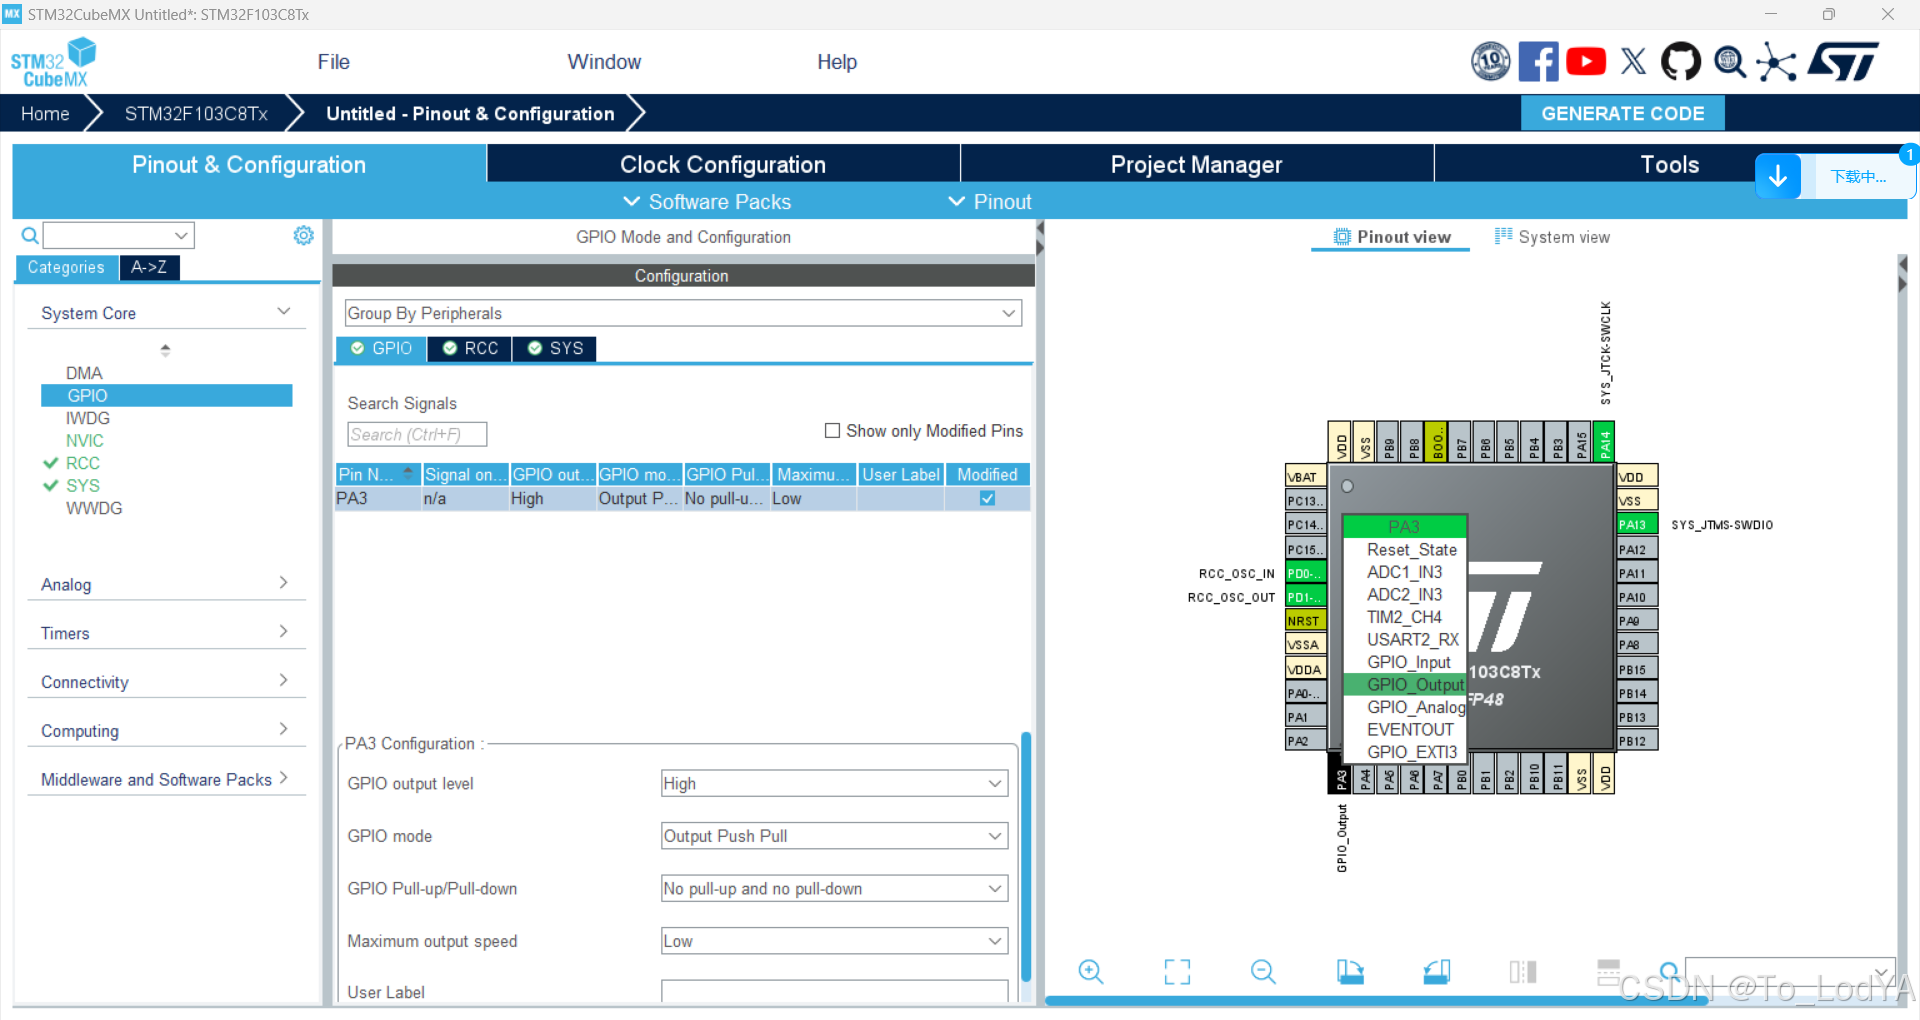
Task: Open the Facebook page icon
Action: tap(1538, 61)
